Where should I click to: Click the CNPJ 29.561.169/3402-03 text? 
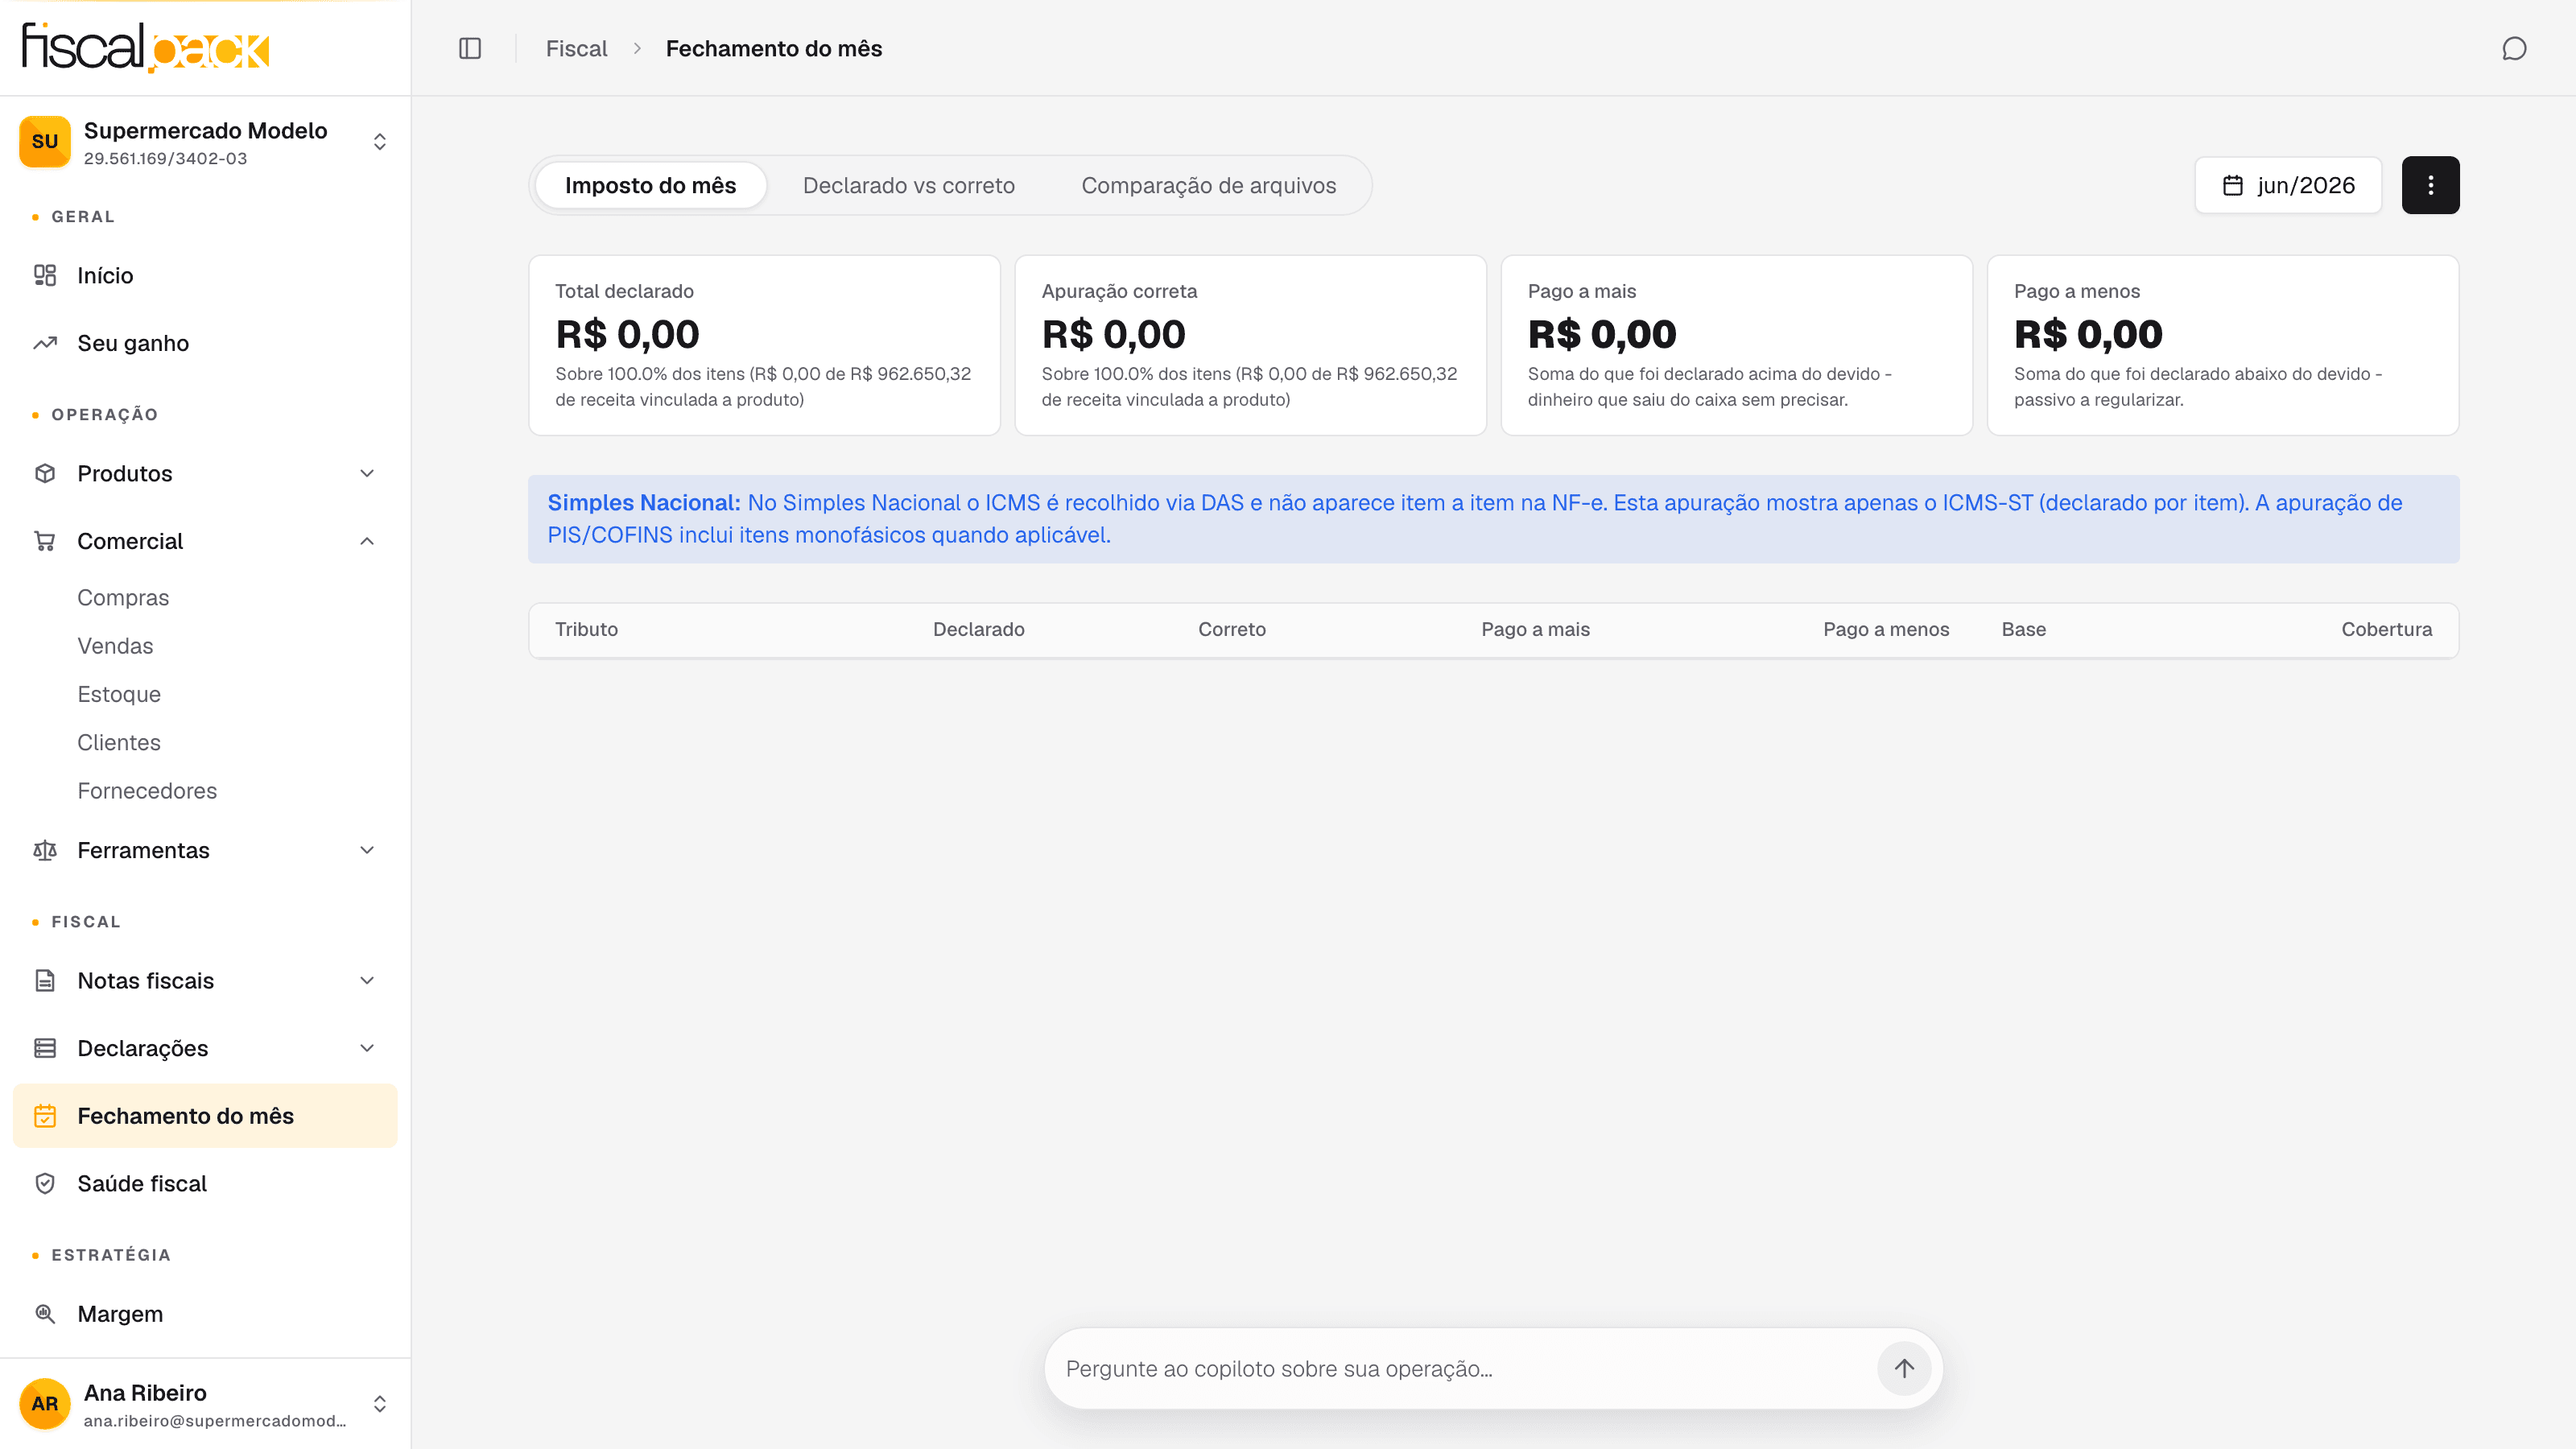pyautogui.click(x=165, y=158)
